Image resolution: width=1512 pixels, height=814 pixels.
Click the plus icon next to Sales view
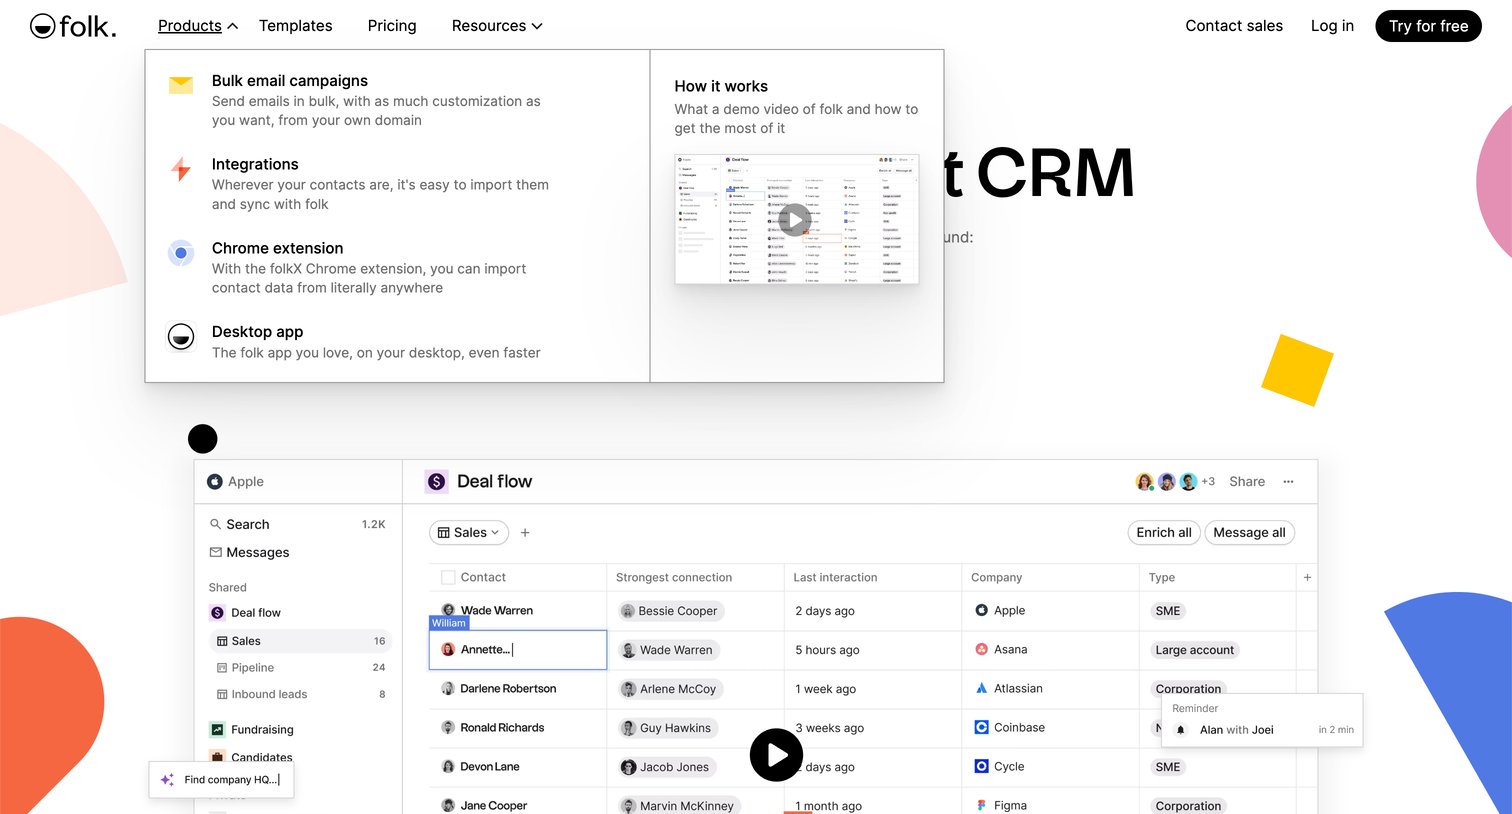click(525, 533)
